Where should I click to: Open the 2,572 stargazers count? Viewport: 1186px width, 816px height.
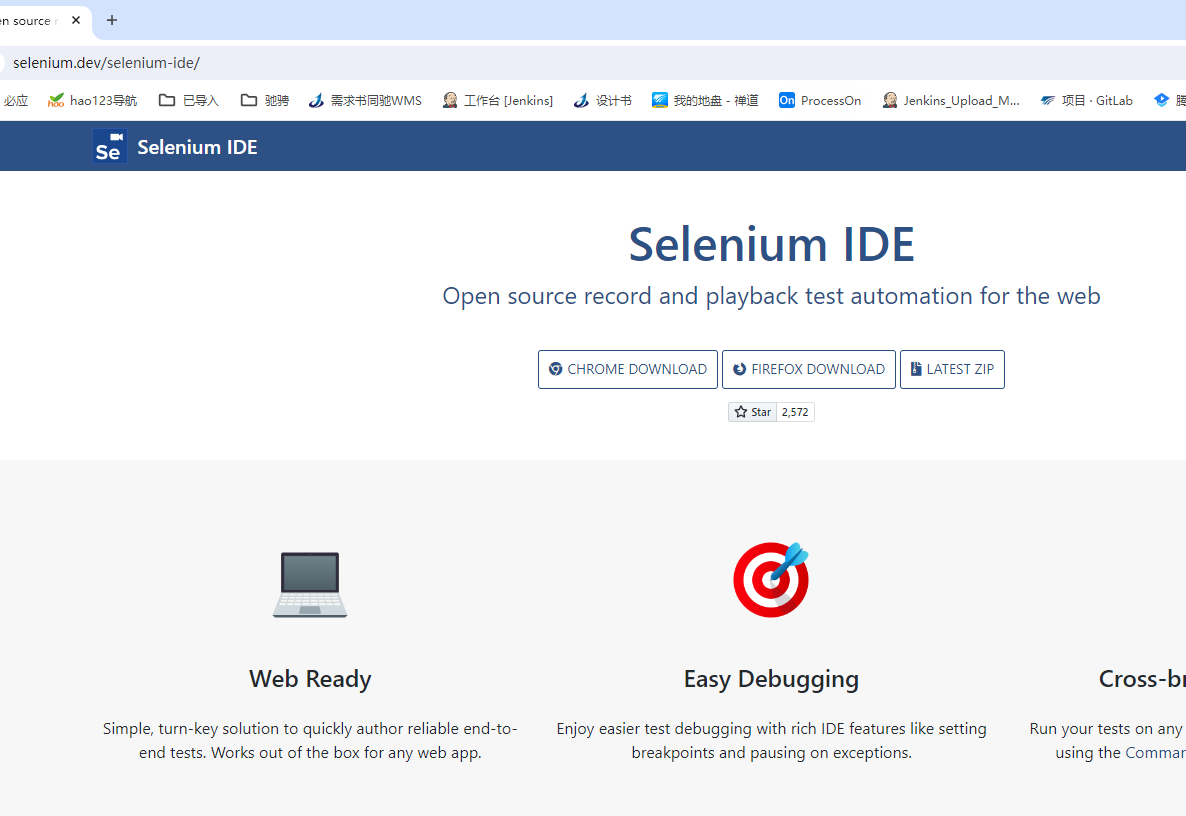pos(796,412)
